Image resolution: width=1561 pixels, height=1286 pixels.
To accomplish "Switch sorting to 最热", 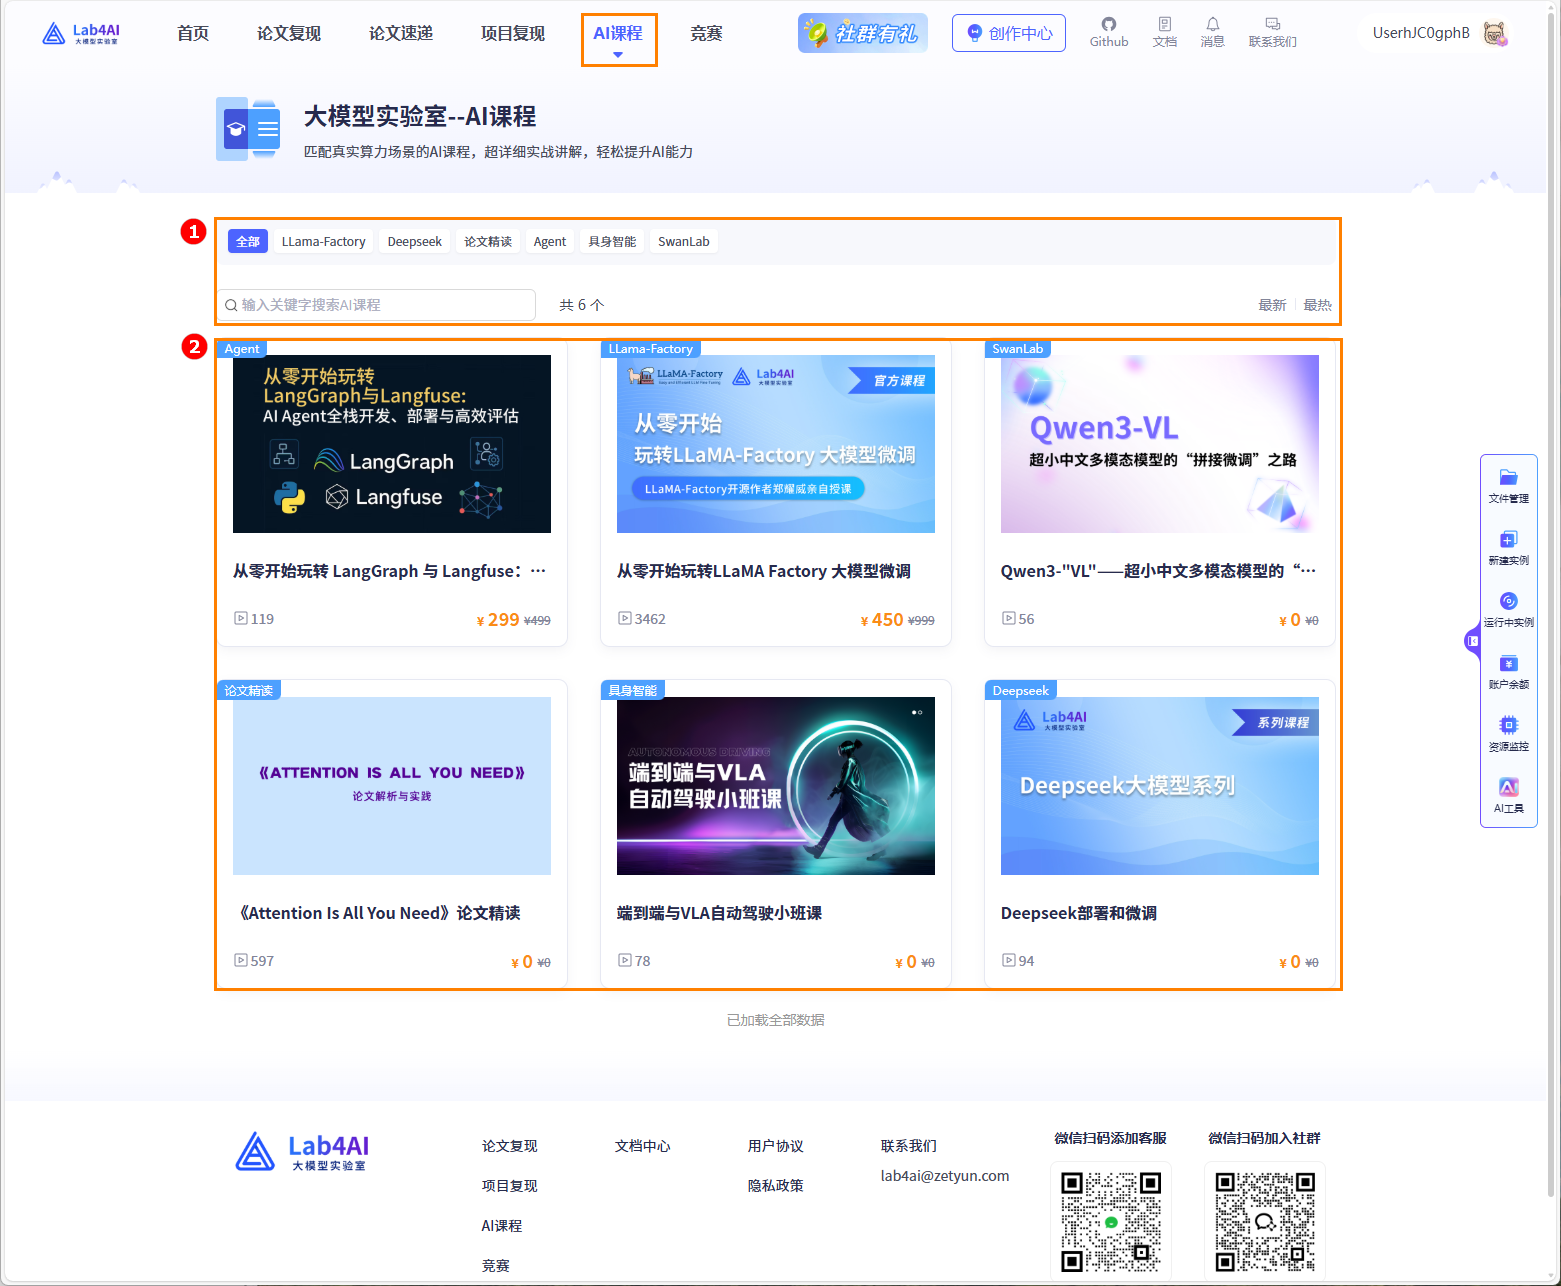I will click(1316, 305).
